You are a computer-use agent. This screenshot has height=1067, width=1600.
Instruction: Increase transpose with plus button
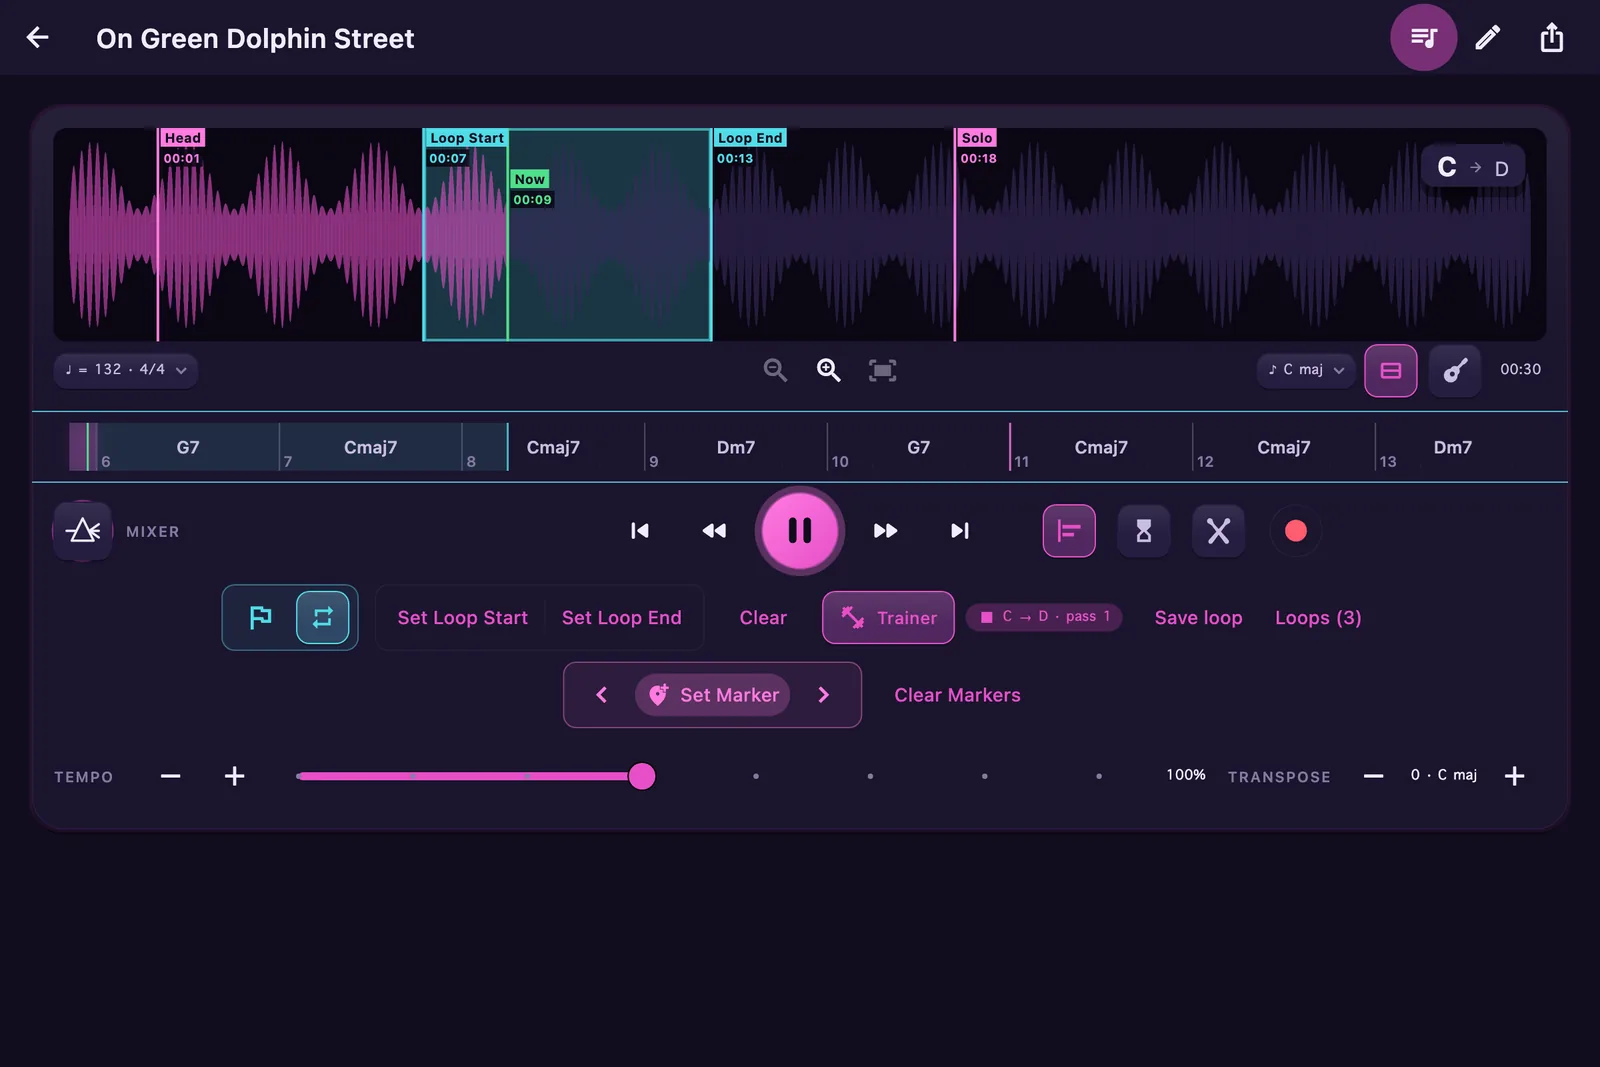tap(1514, 776)
